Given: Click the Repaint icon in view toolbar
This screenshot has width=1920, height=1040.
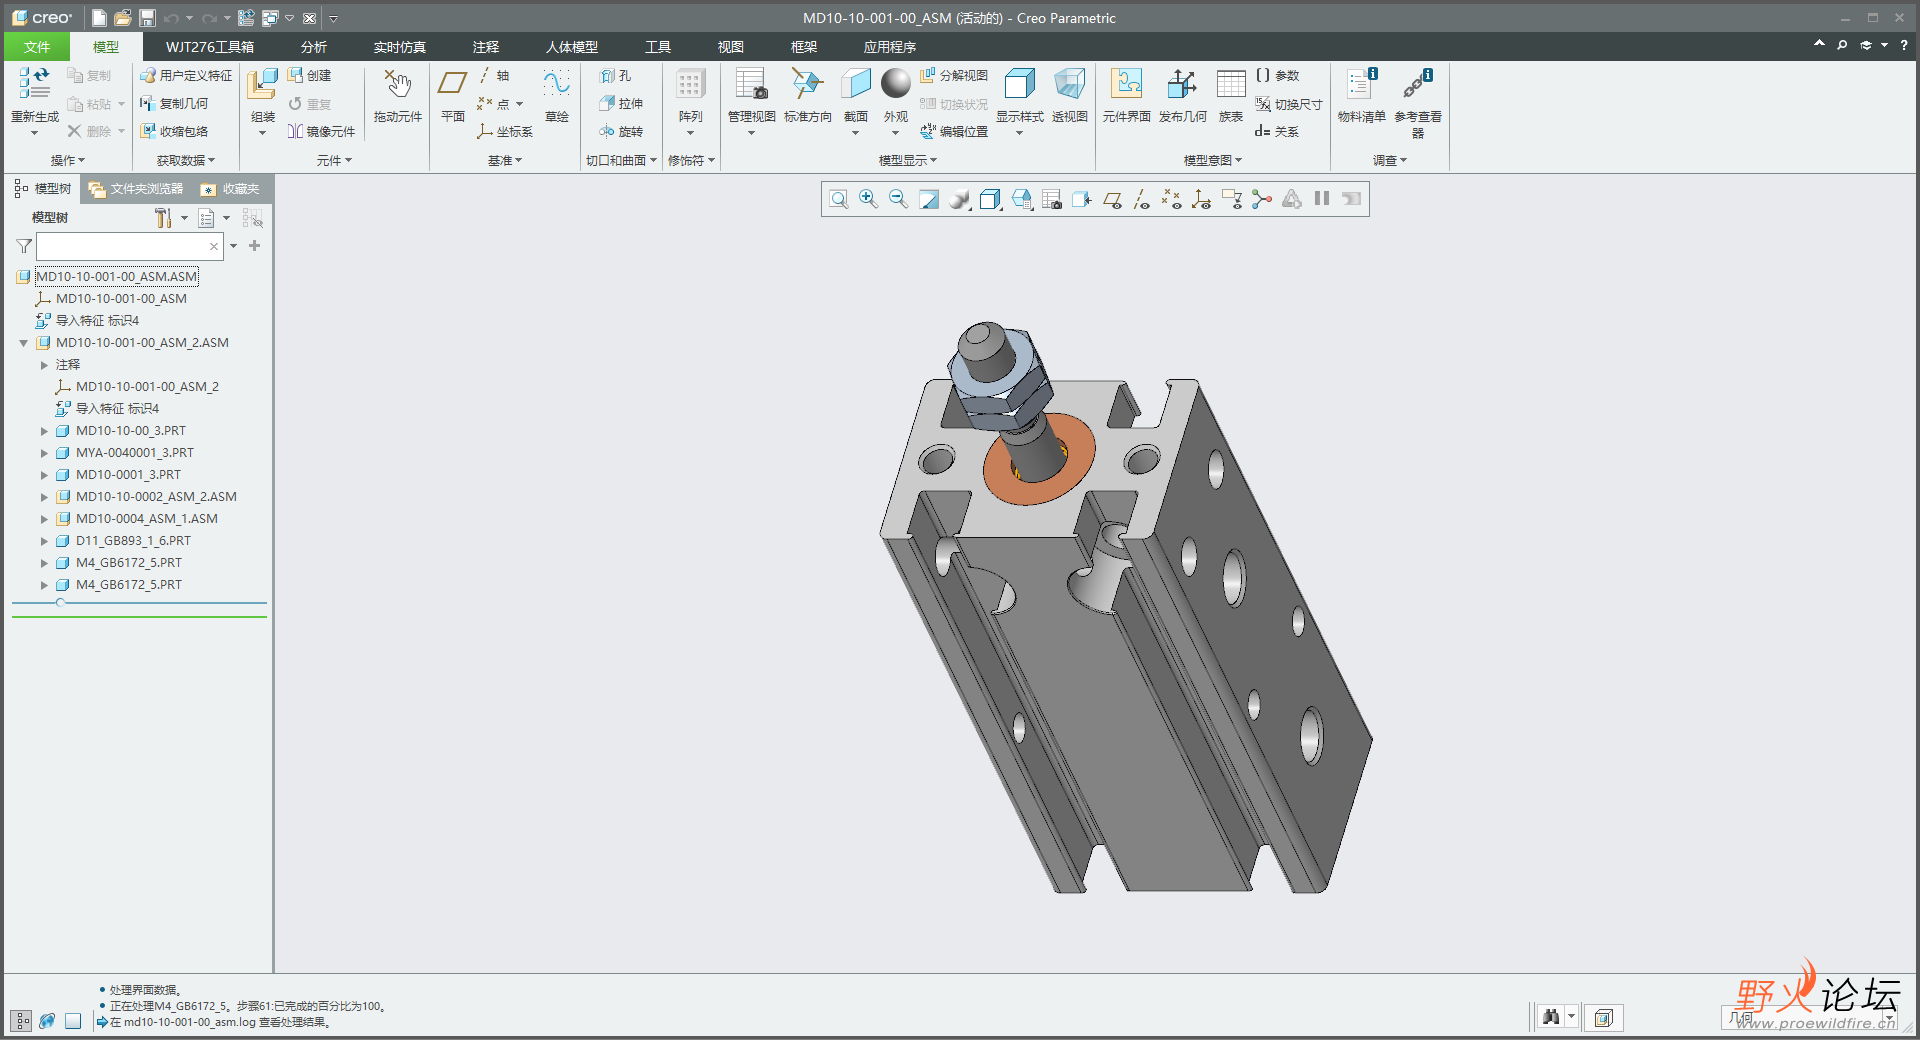Looking at the screenshot, I should 929,199.
